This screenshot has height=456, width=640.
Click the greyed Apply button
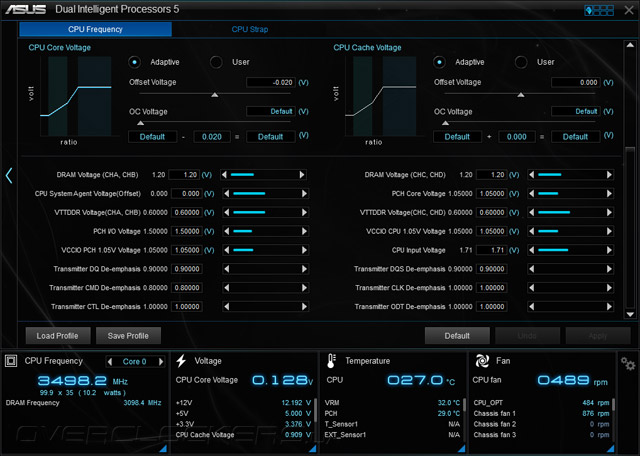pos(598,336)
